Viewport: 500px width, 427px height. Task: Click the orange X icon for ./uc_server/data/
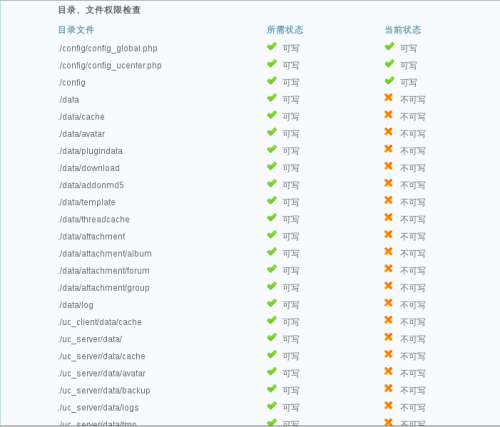pyautogui.click(x=388, y=337)
